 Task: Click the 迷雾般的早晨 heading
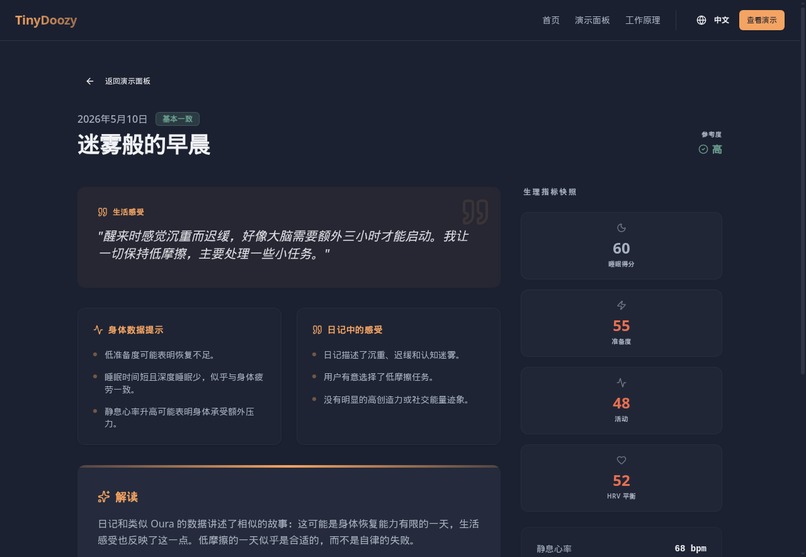click(144, 144)
